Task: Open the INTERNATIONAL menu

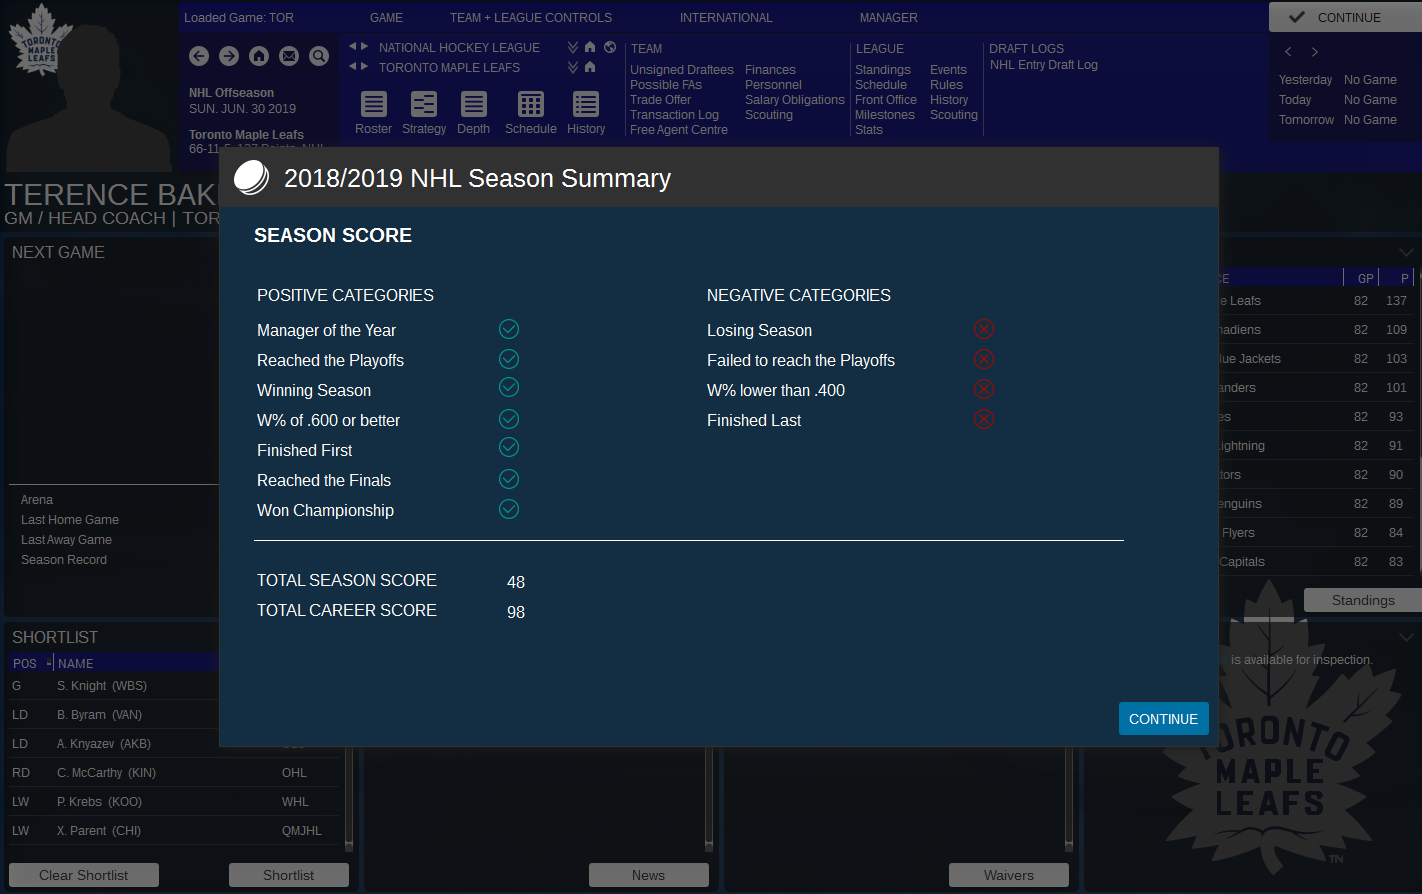Action: 726,18
